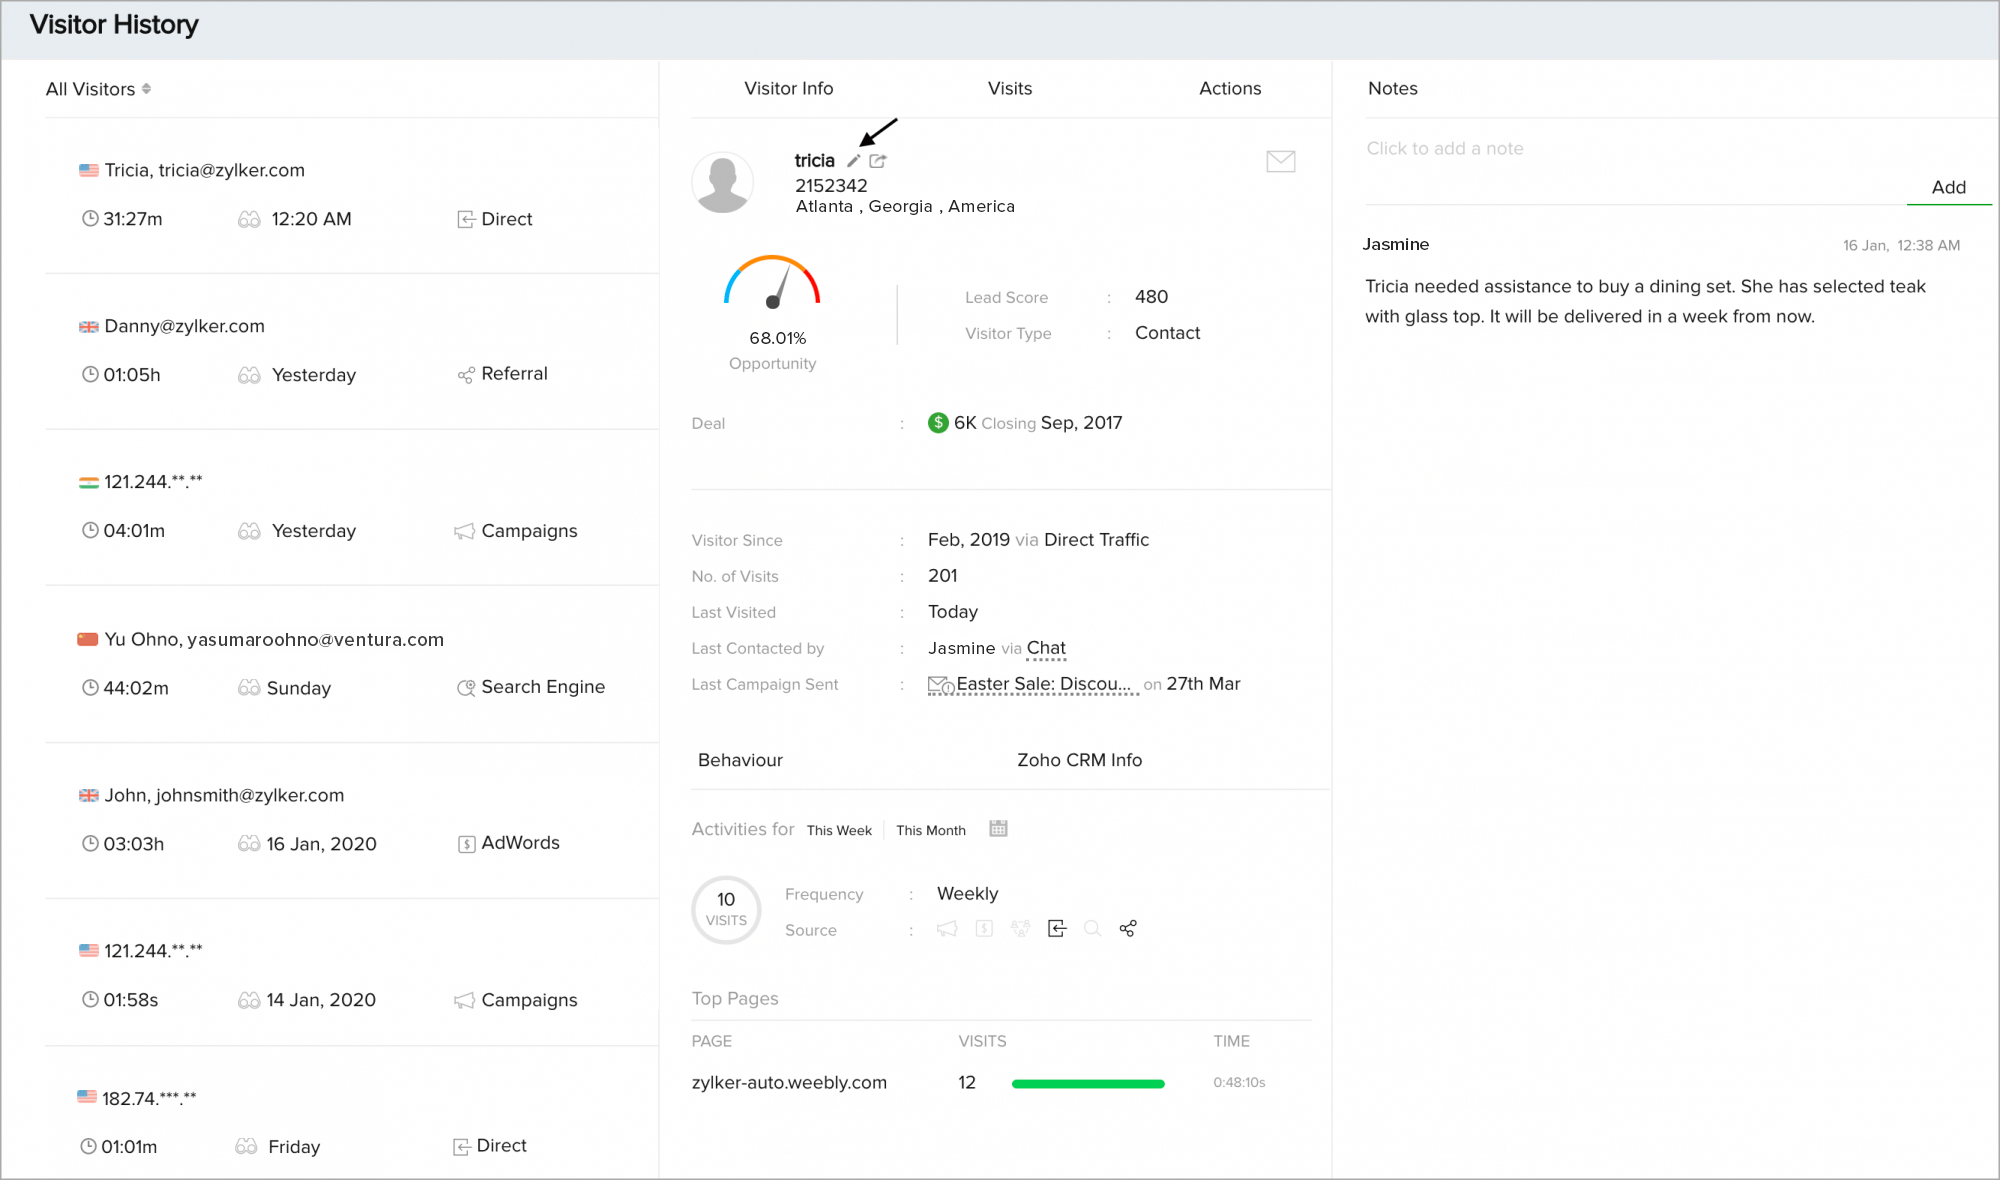Click the green zylker-auto visits progress bar
The width and height of the screenshot is (2000, 1180).
pos(1088,1083)
